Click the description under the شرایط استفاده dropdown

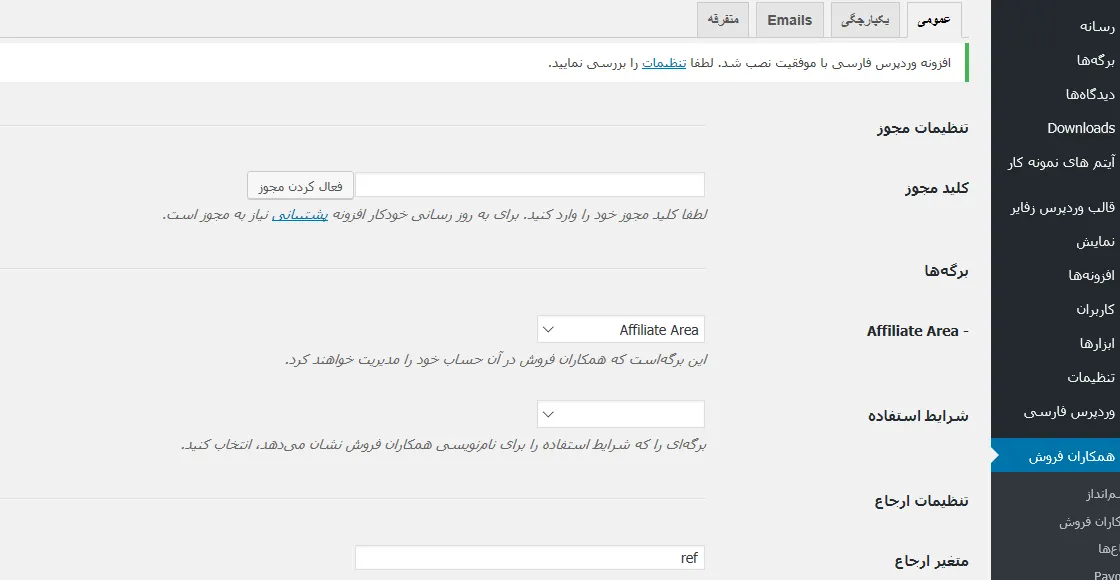(444, 444)
